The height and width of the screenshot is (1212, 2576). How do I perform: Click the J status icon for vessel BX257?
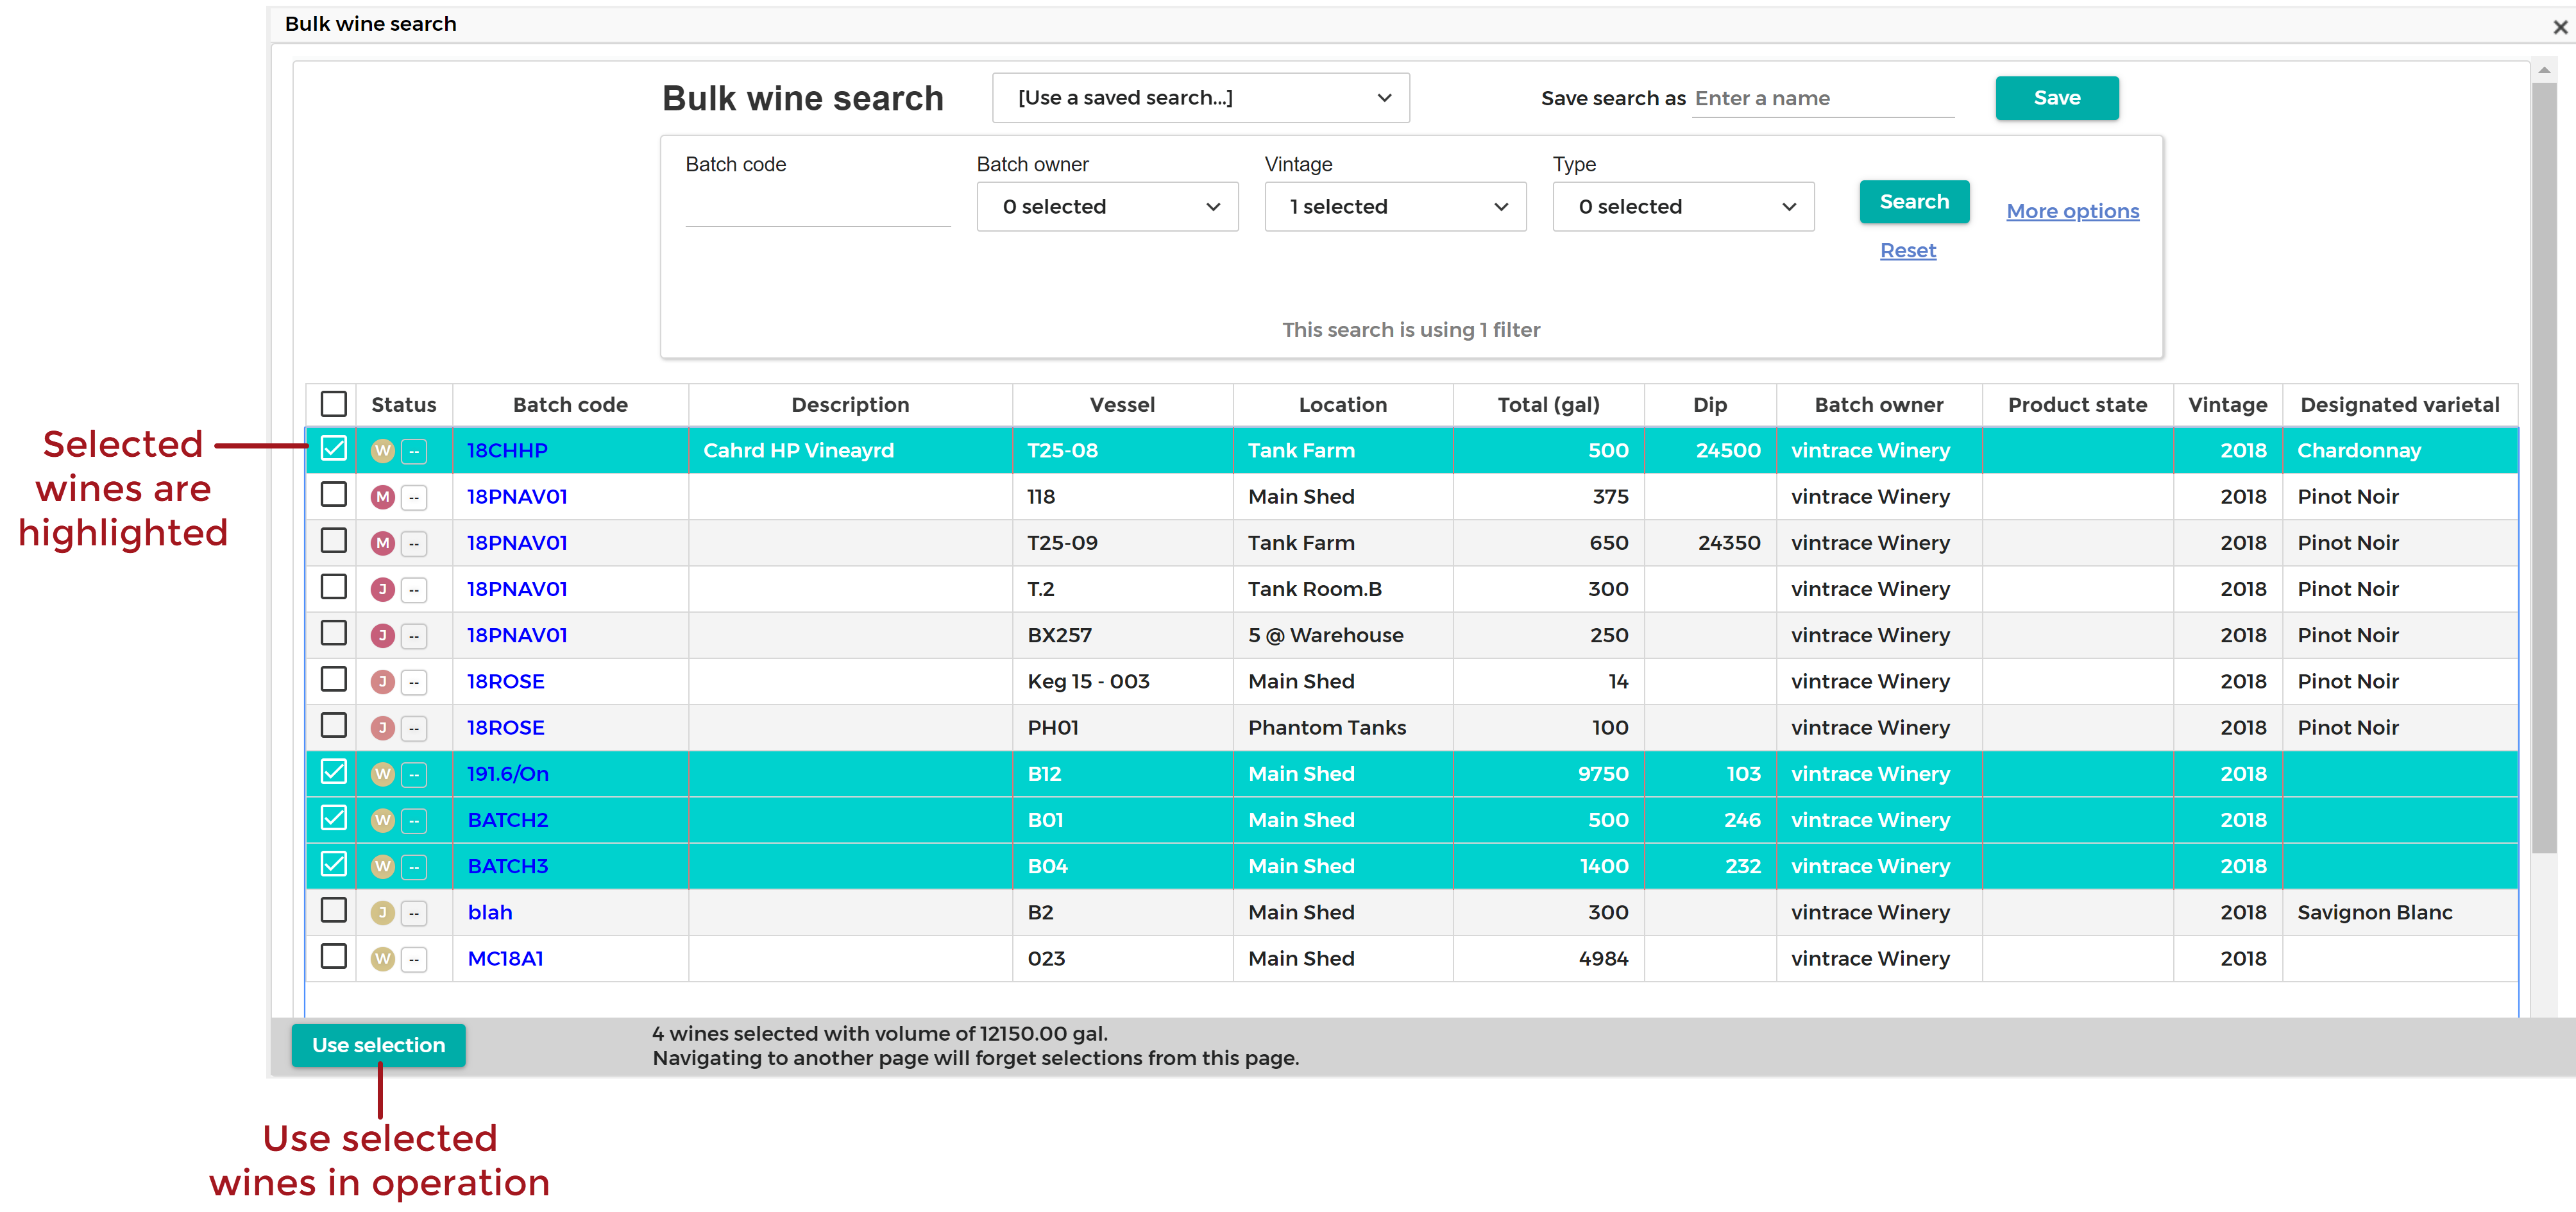pyautogui.click(x=382, y=635)
